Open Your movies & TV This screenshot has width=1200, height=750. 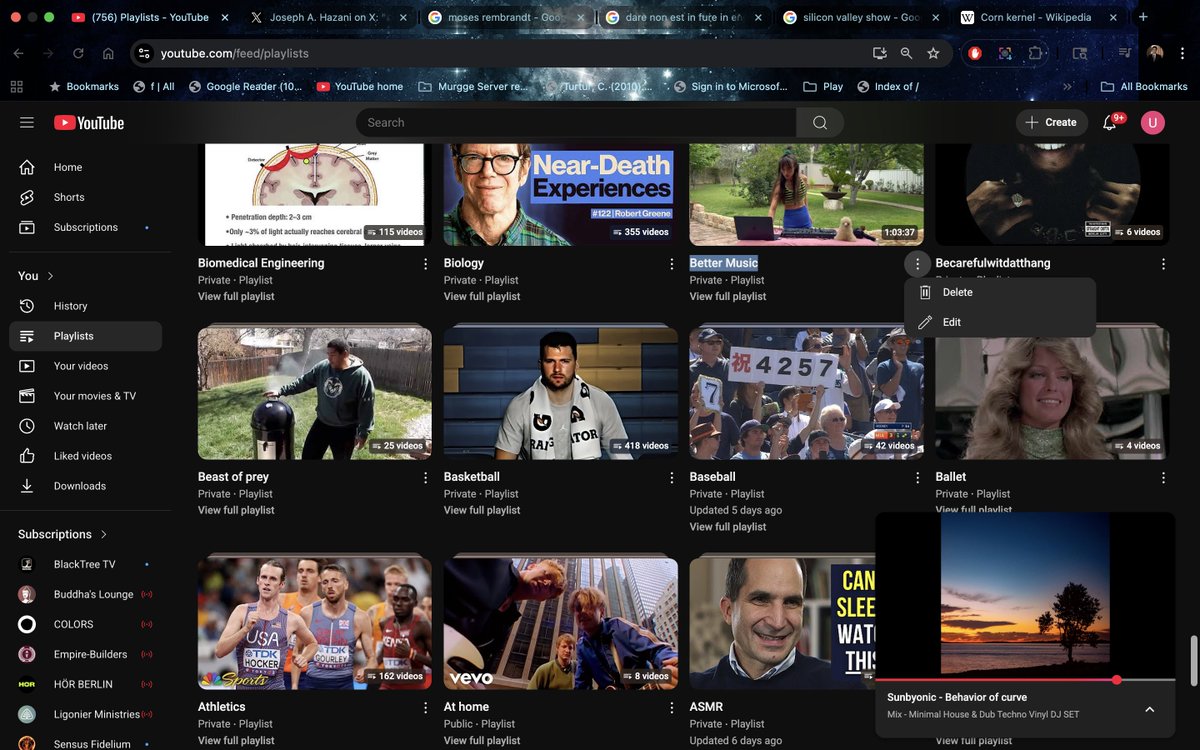85,396
